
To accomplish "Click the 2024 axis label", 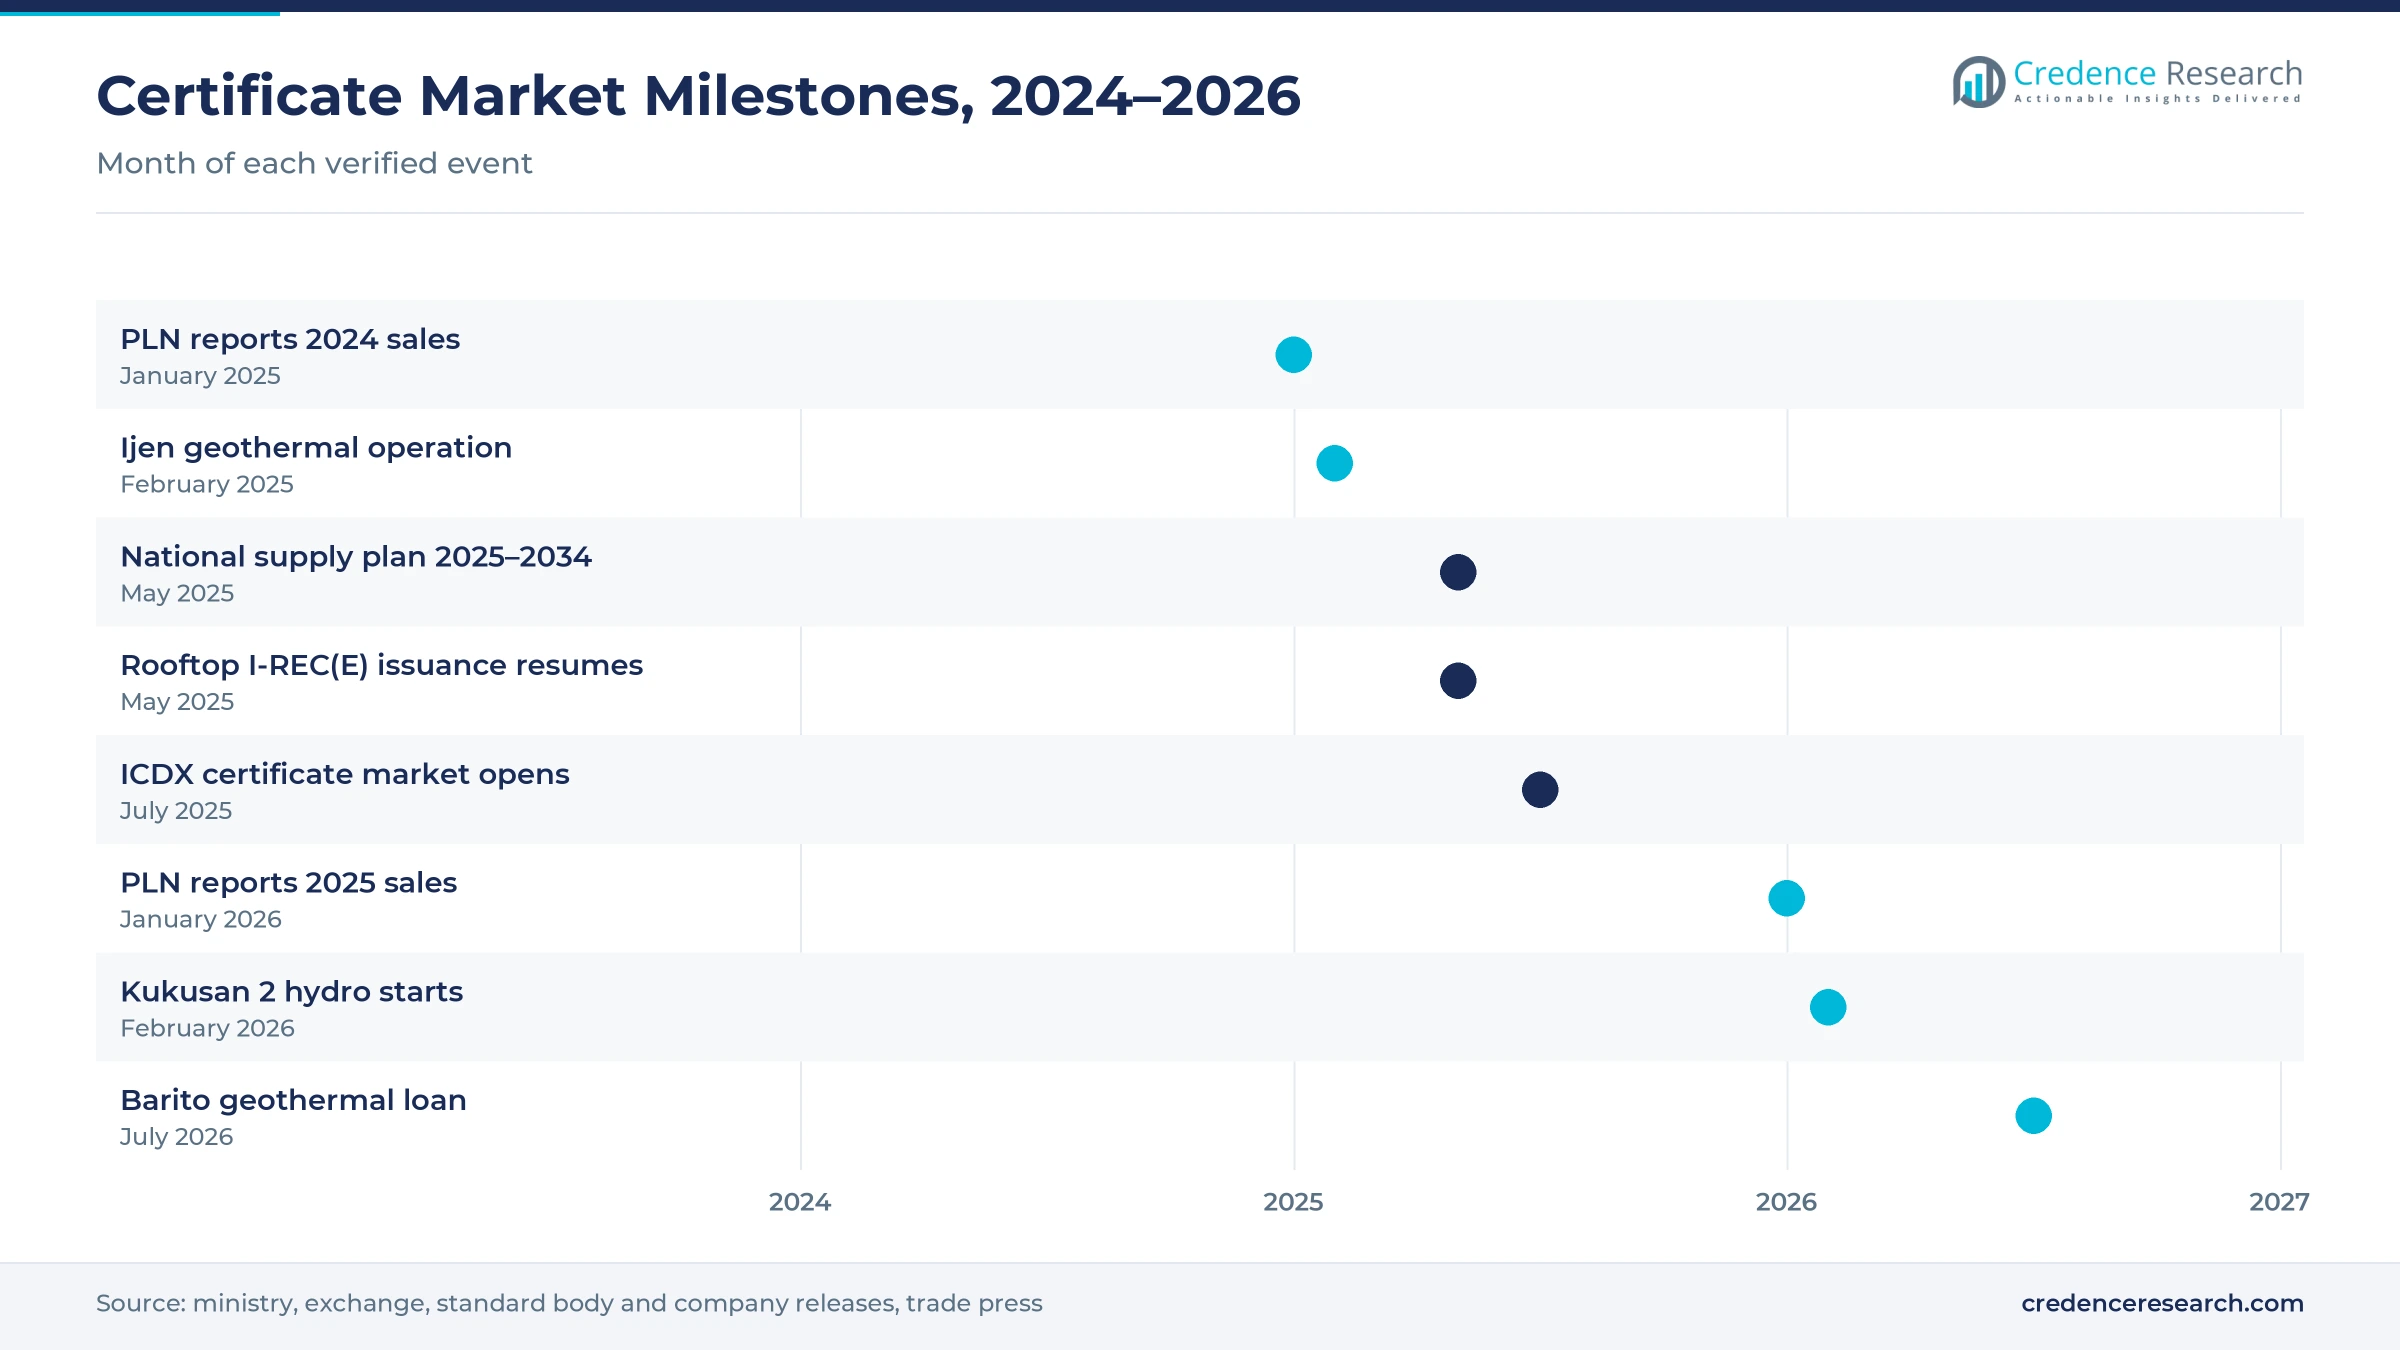I will (x=800, y=1202).
